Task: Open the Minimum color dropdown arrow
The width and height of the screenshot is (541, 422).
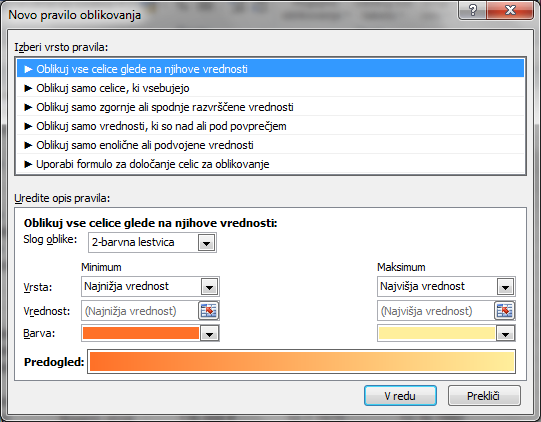Action: point(209,333)
